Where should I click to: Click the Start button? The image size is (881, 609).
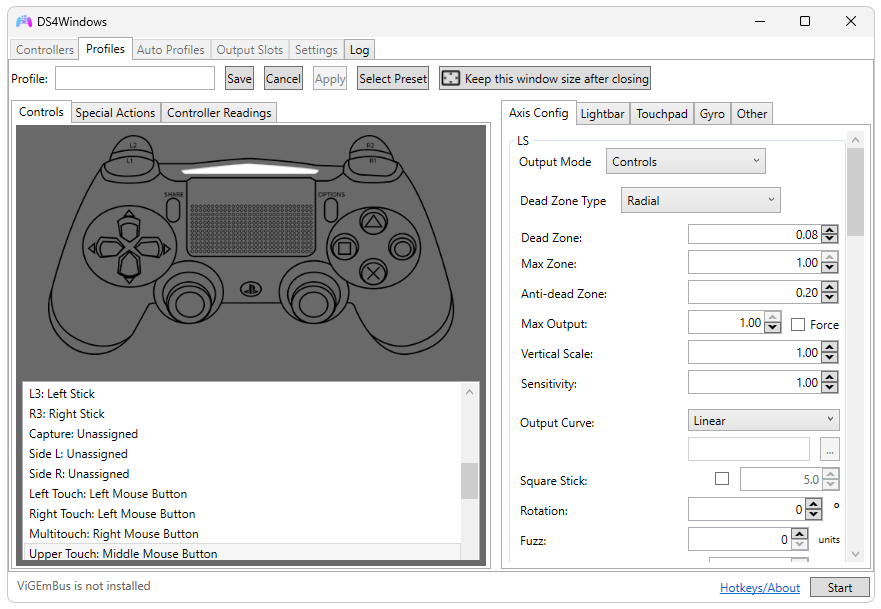pos(839,587)
